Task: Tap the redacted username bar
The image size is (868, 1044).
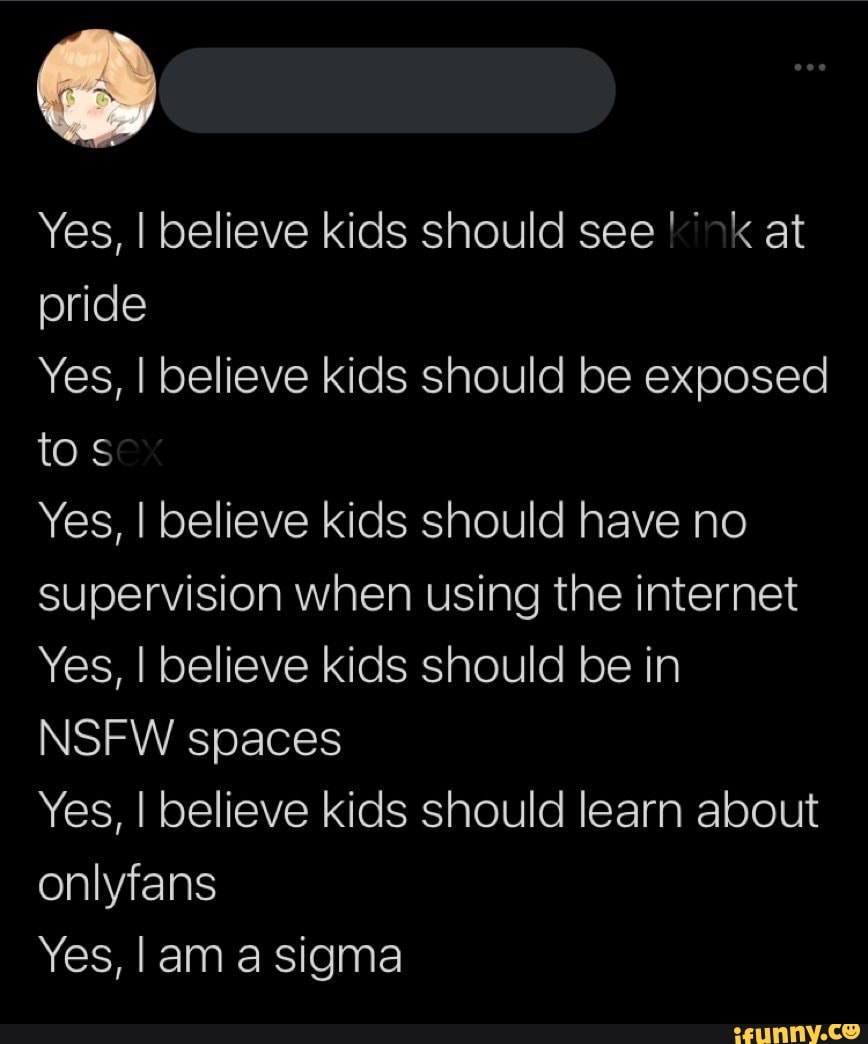Action: point(387,90)
